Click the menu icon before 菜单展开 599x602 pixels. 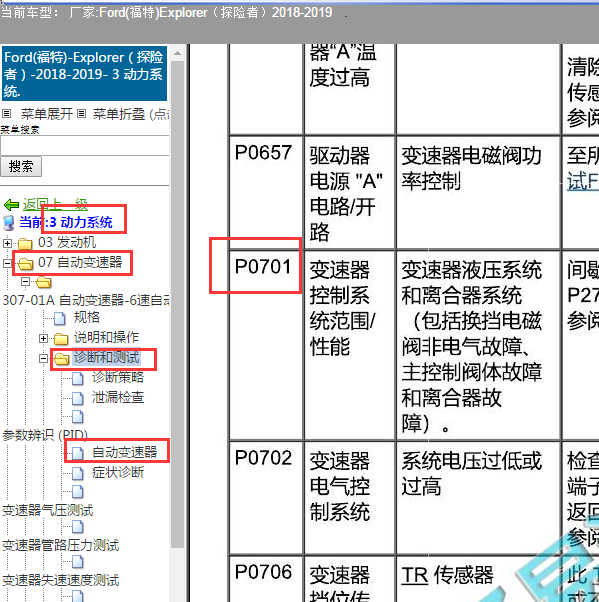tap(7, 114)
